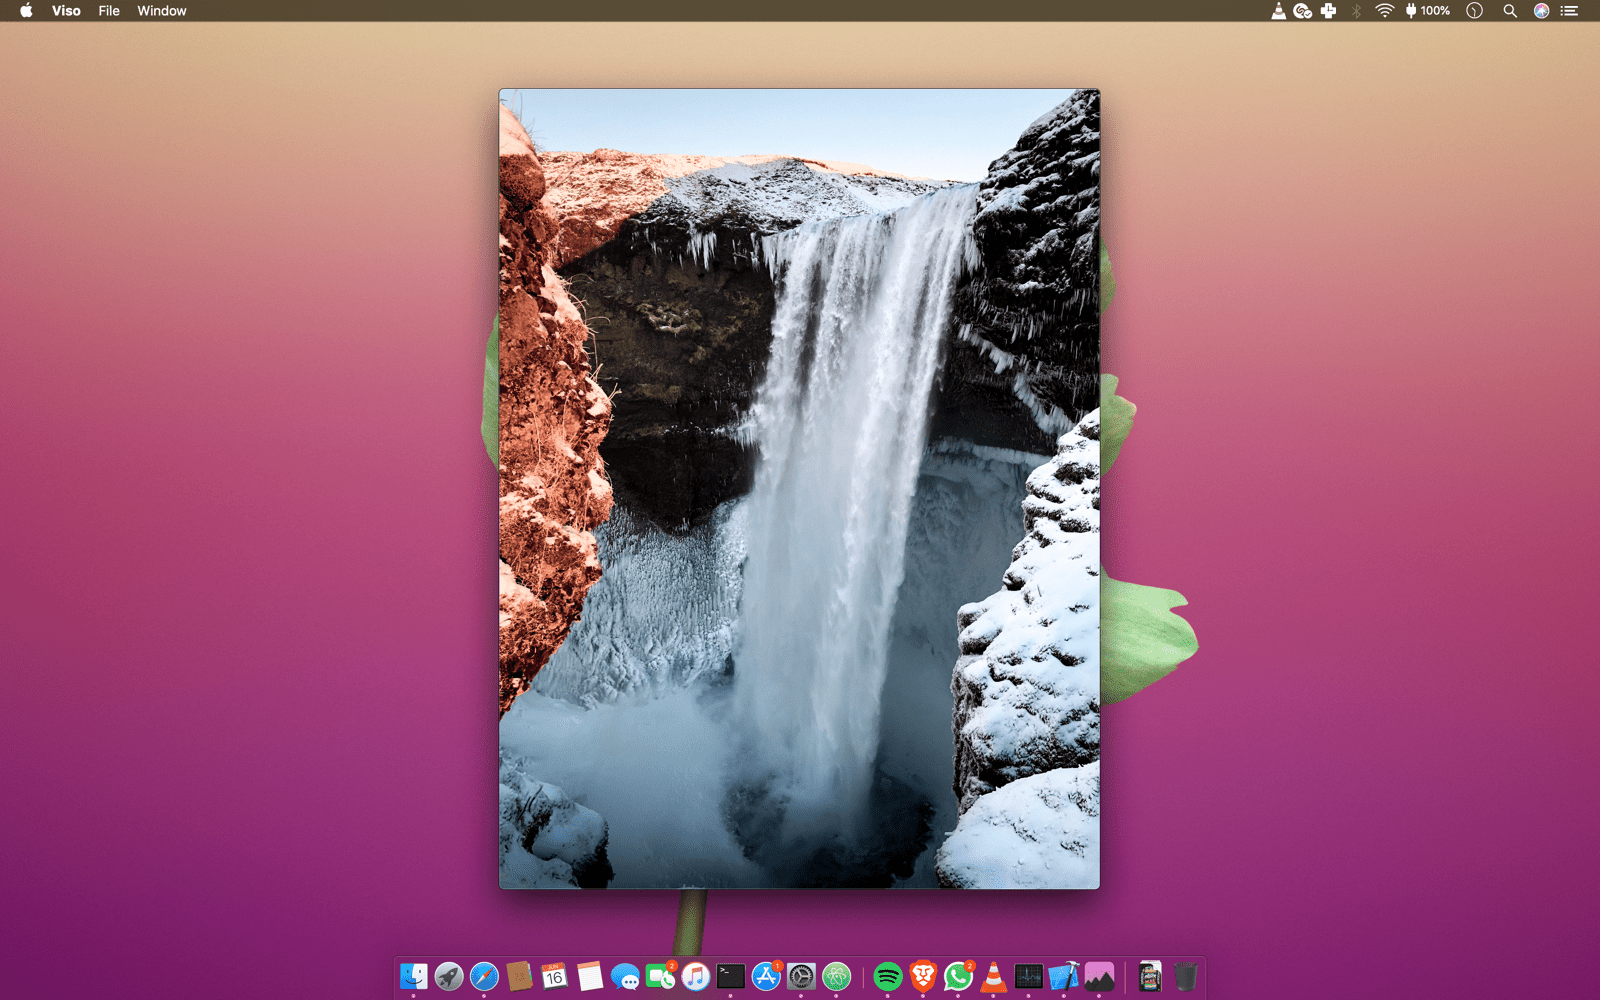
Task: Open the Atom editor in Dock
Action: (x=837, y=976)
